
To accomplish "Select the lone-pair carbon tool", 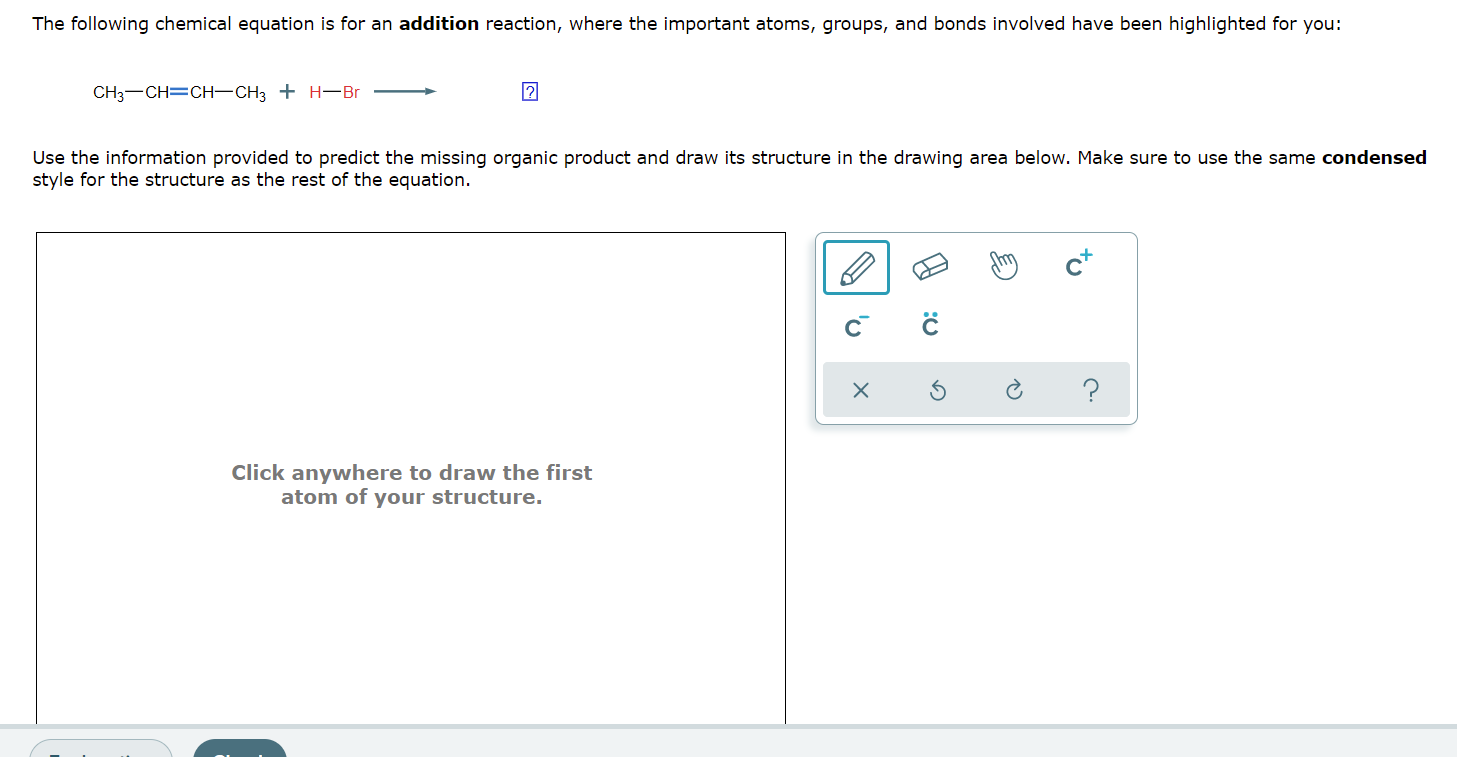I will [x=930, y=325].
